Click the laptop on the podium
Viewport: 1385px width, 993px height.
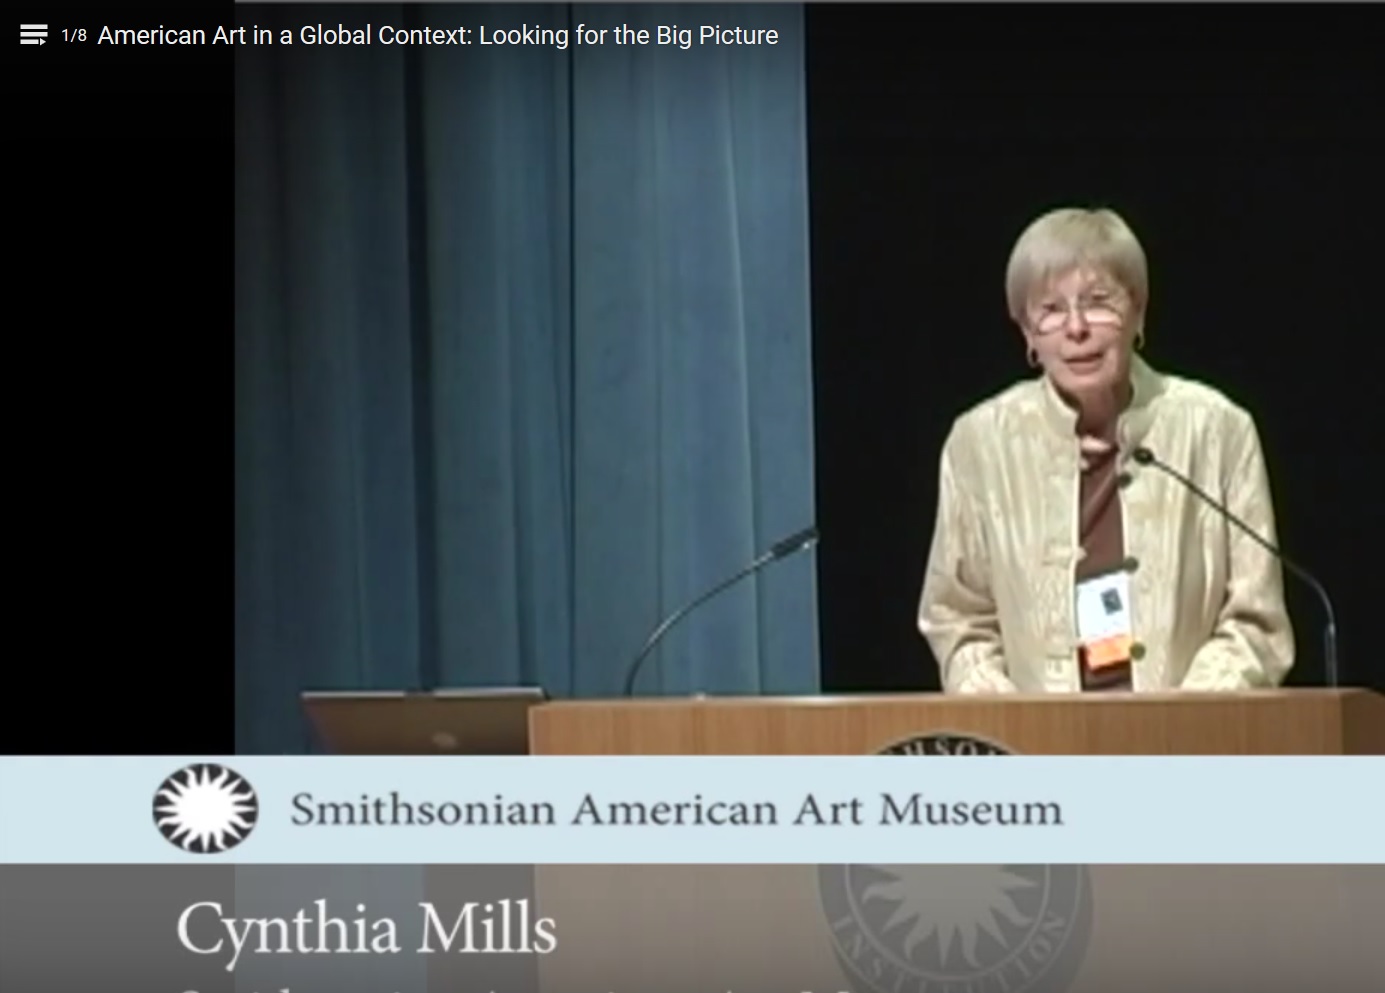424,721
